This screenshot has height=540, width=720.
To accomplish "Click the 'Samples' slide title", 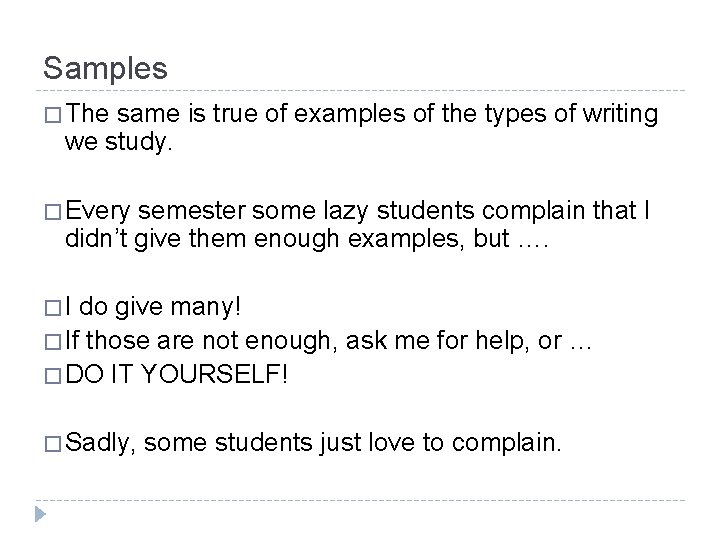I will pos(105,68).
